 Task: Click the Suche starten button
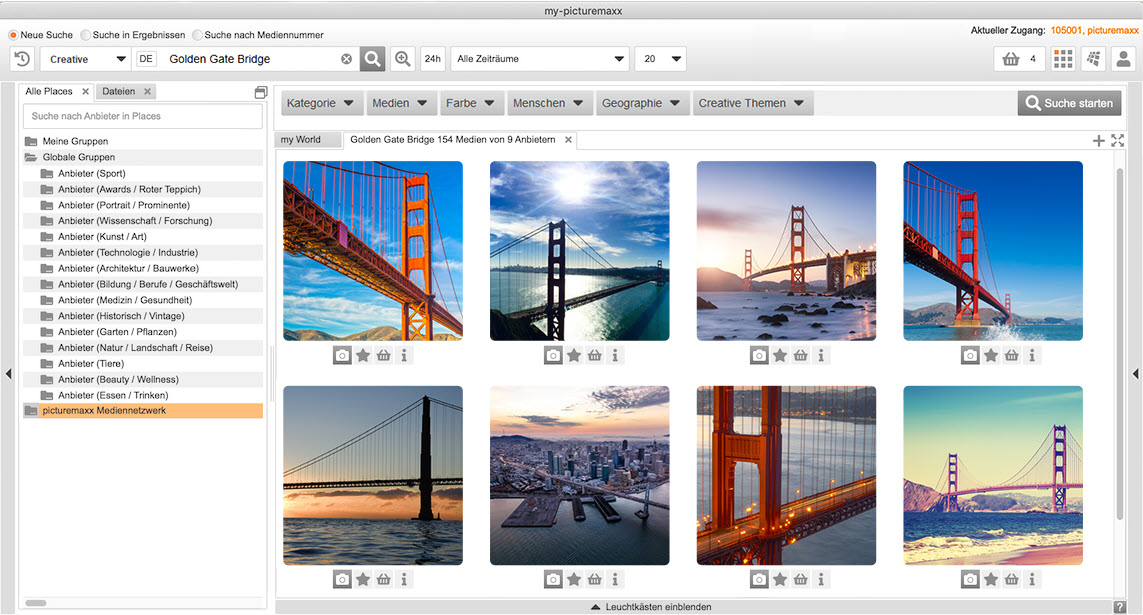(1069, 103)
